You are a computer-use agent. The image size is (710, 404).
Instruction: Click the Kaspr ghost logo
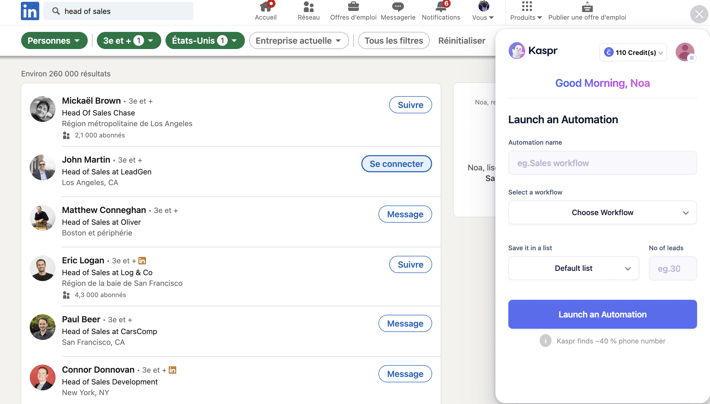click(x=517, y=50)
